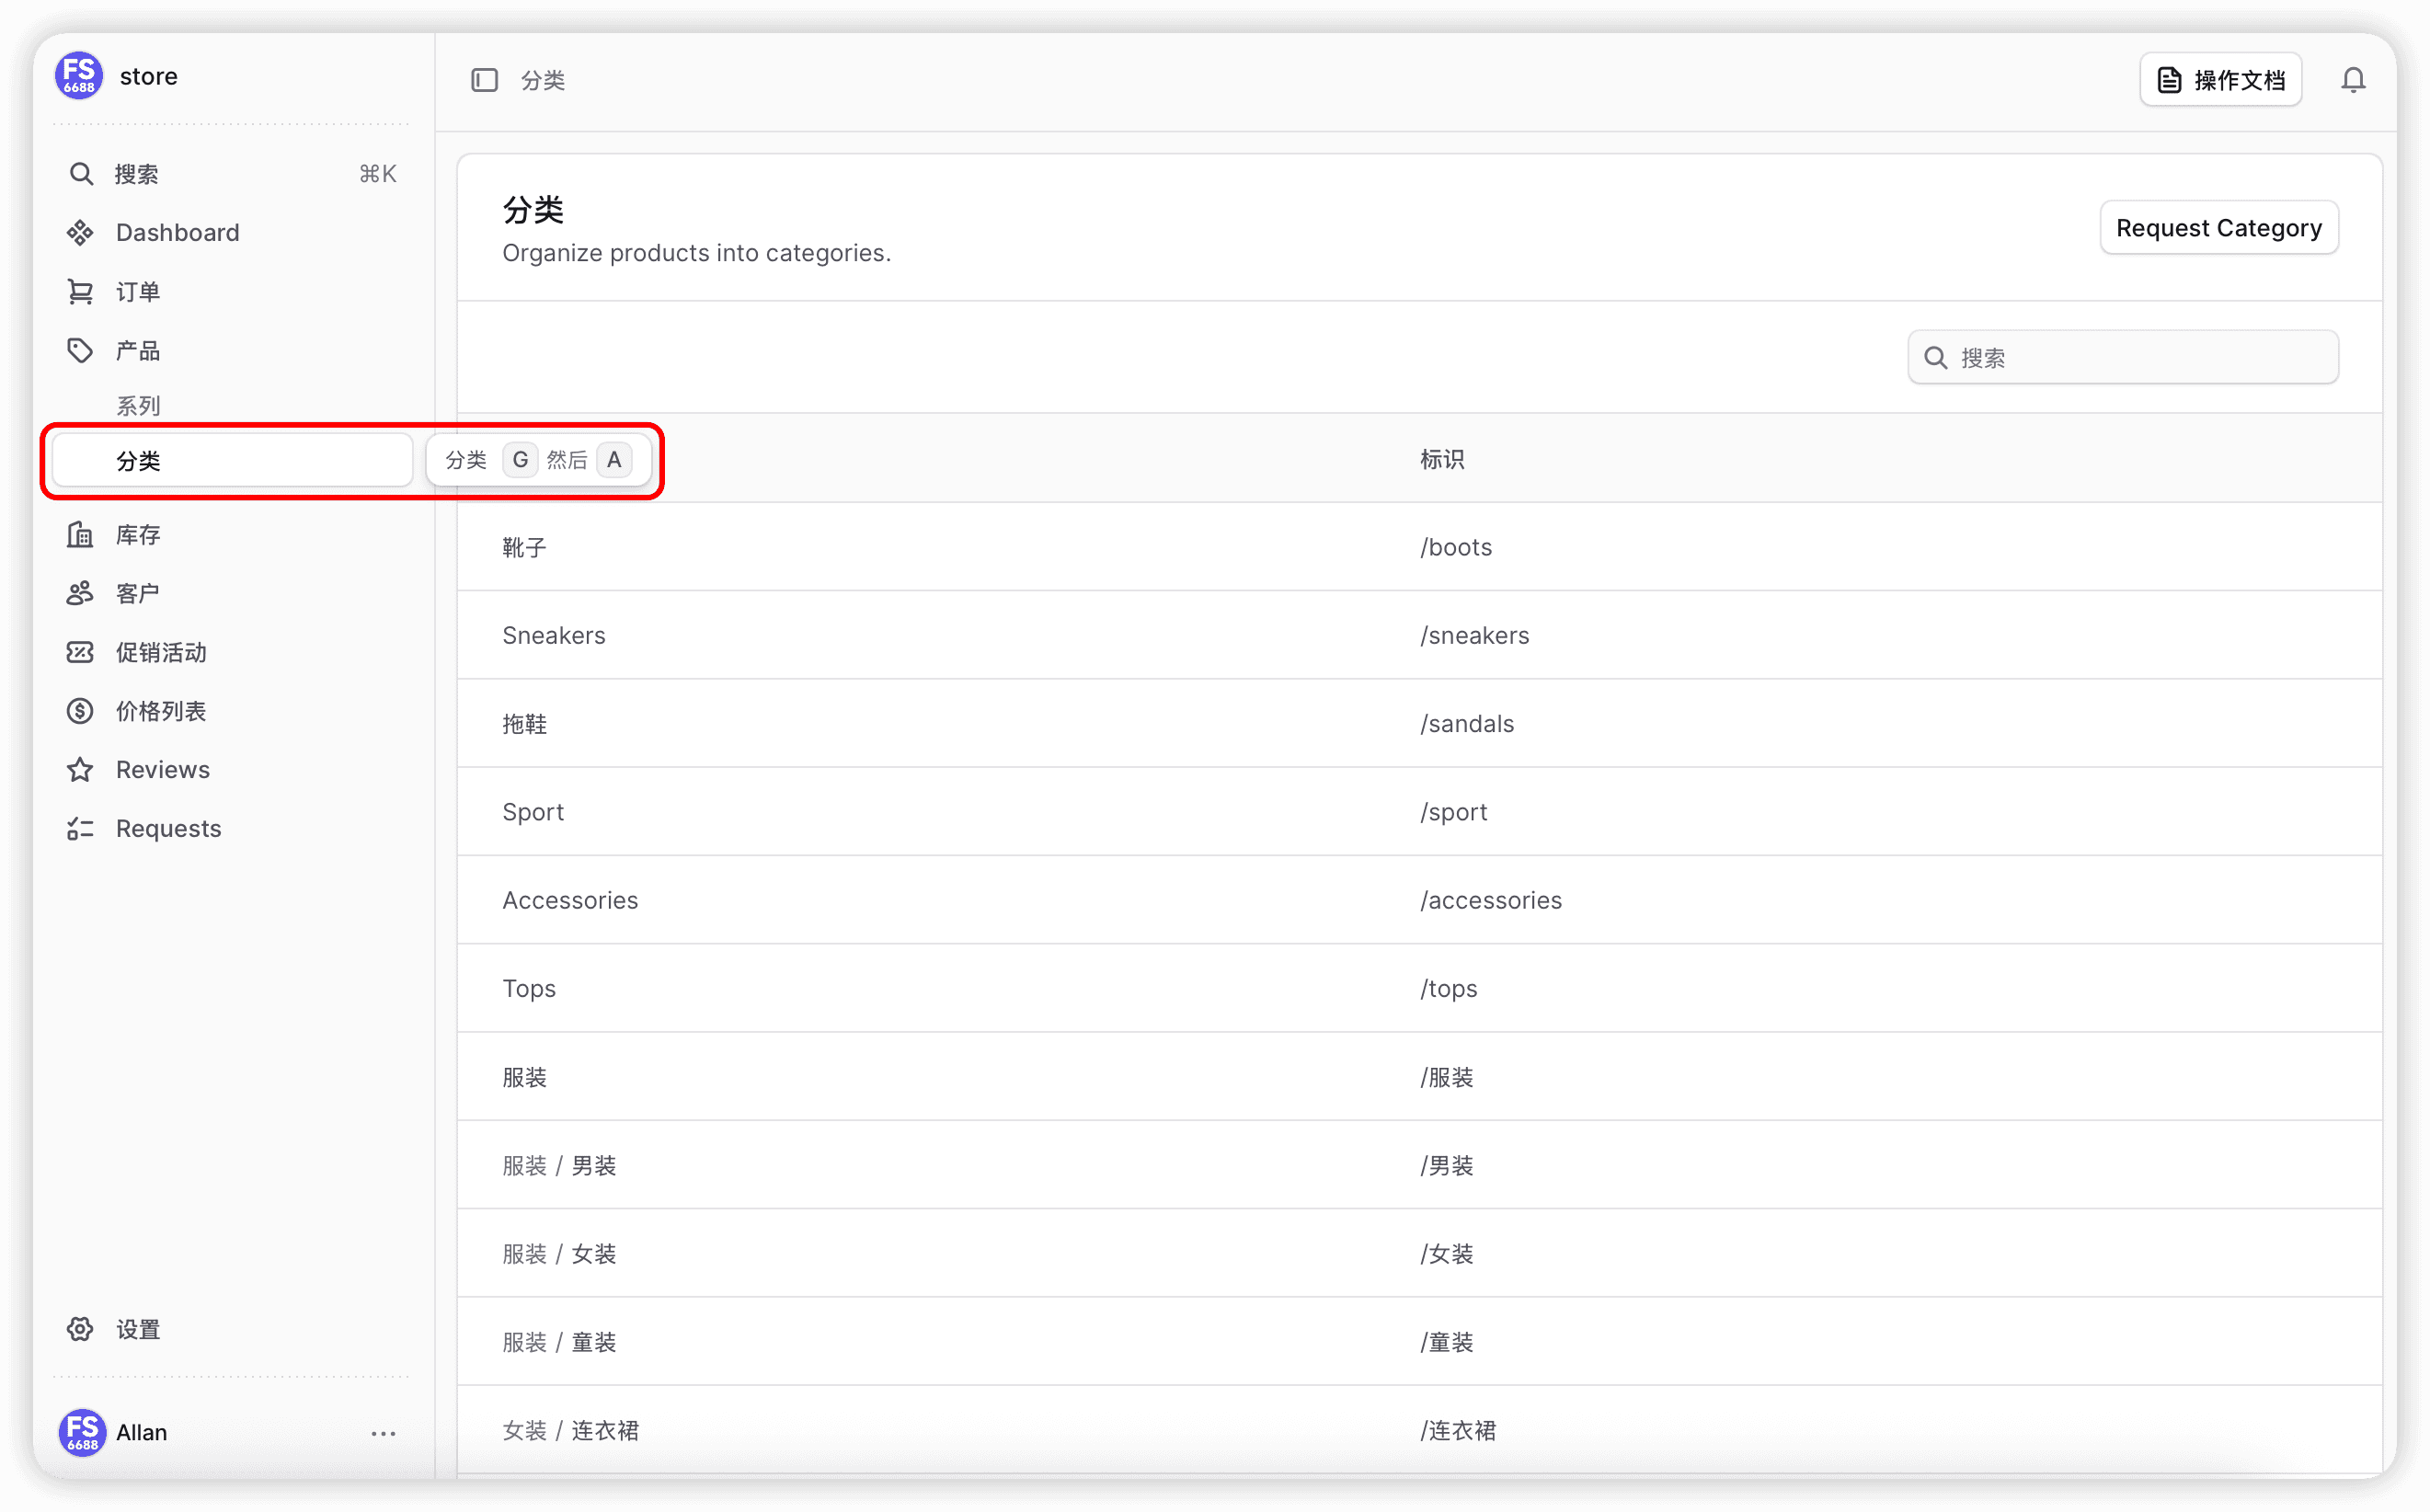This screenshot has width=2430, height=1512.
Task: Open settings gear icon
Action: point(80,1329)
